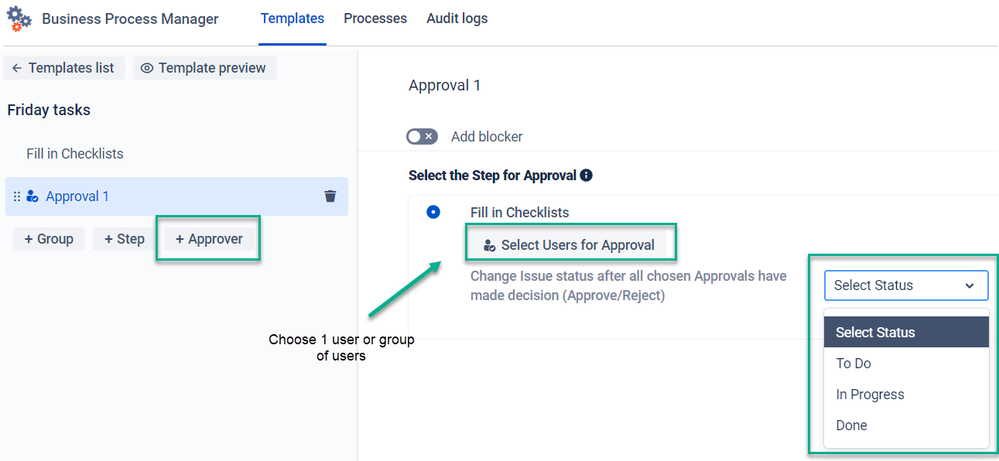Click the drag handle beside Approval 1
The width and height of the screenshot is (999, 461).
pos(17,196)
